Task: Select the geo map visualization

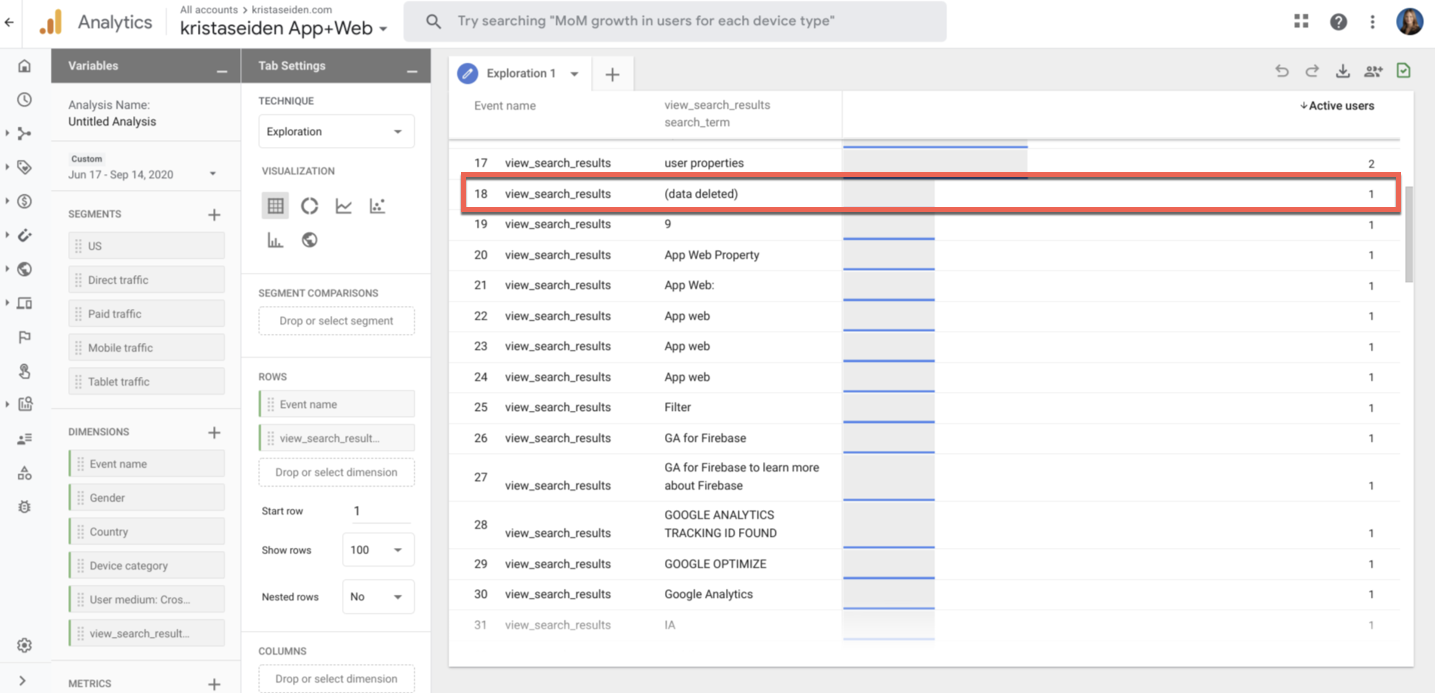Action: (x=310, y=240)
